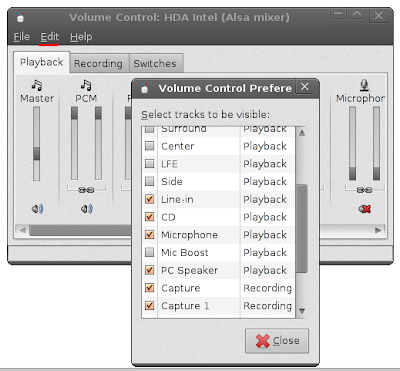Switch to the Recording tab
400x371 pixels.
98,63
